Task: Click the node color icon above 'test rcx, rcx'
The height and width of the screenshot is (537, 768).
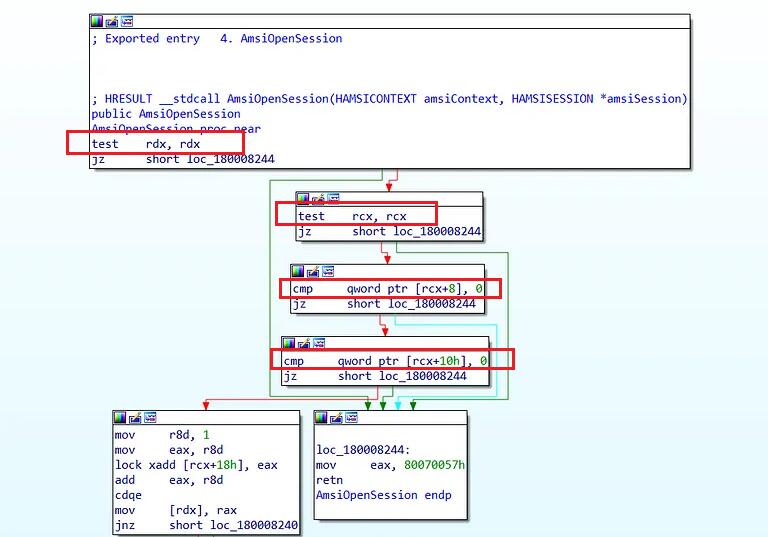Action: click(303, 198)
